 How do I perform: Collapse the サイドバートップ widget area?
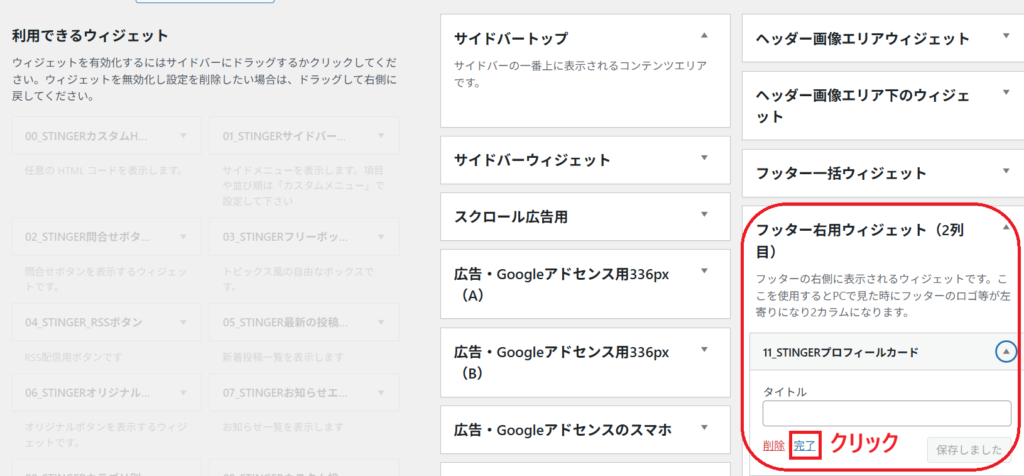(704, 35)
